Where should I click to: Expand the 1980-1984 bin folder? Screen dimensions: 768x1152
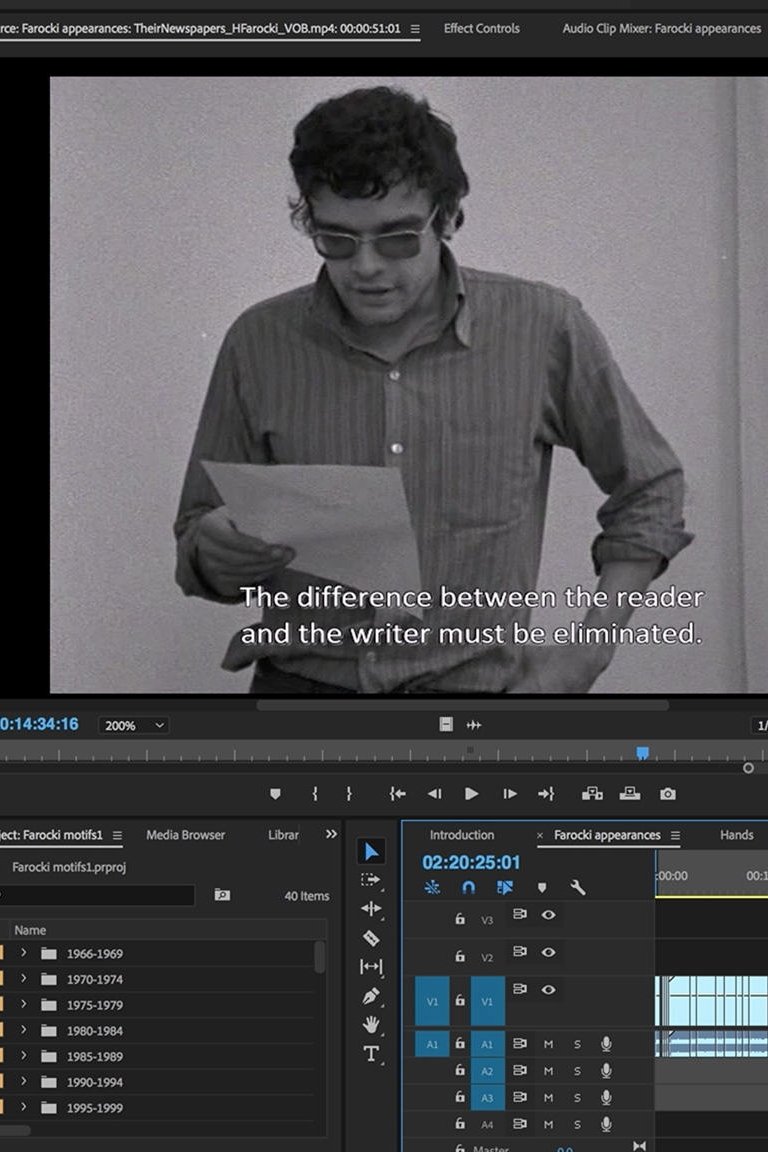pos(23,1031)
